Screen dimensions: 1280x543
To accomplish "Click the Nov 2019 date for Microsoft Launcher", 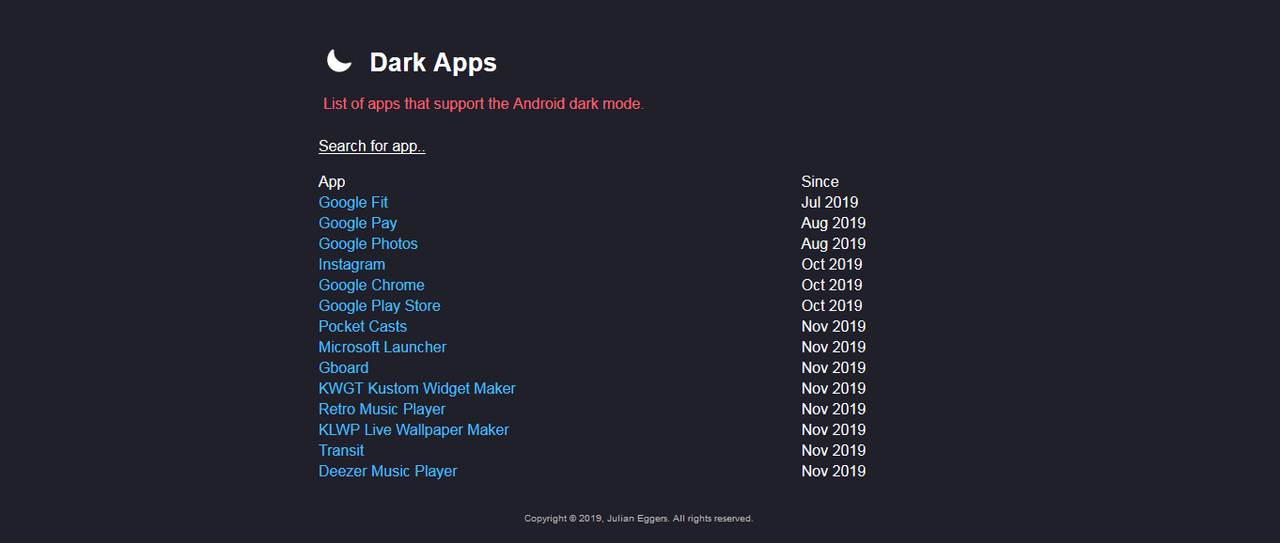I will click(833, 347).
